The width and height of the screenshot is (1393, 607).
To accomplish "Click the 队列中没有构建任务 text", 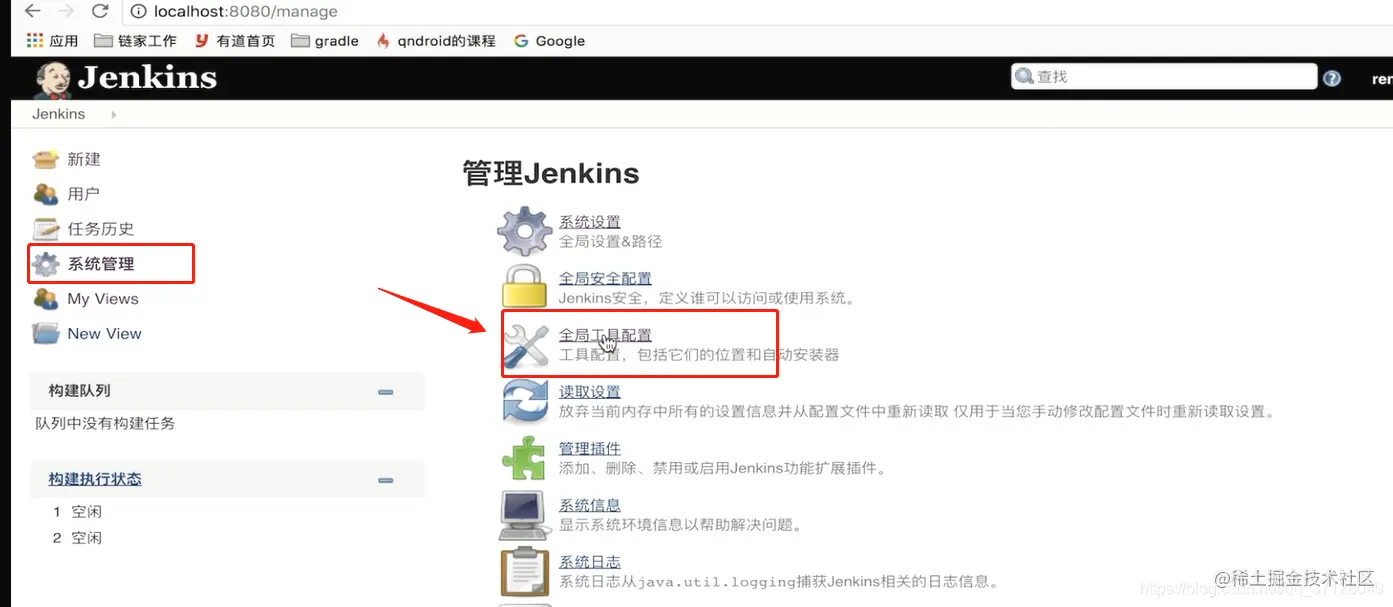I will click(x=105, y=423).
